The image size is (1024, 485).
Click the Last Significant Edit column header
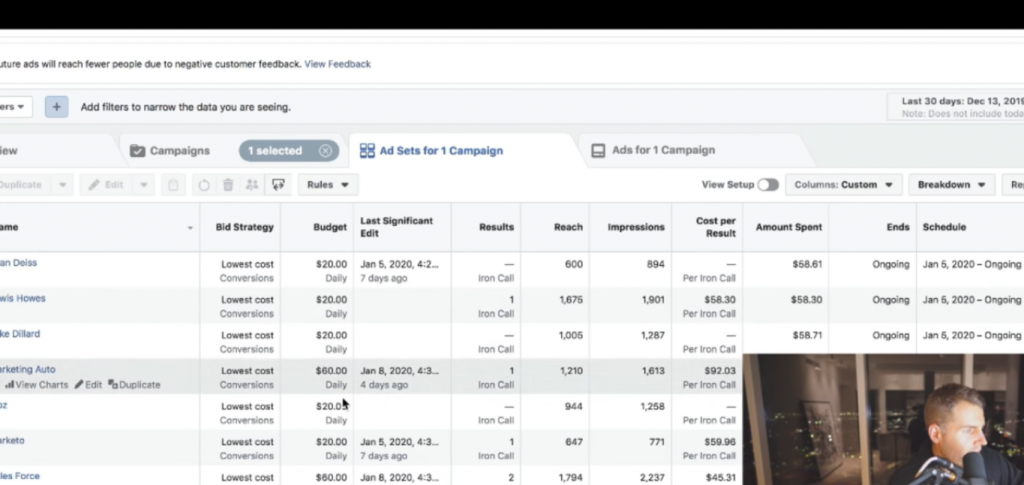(396, 227)
